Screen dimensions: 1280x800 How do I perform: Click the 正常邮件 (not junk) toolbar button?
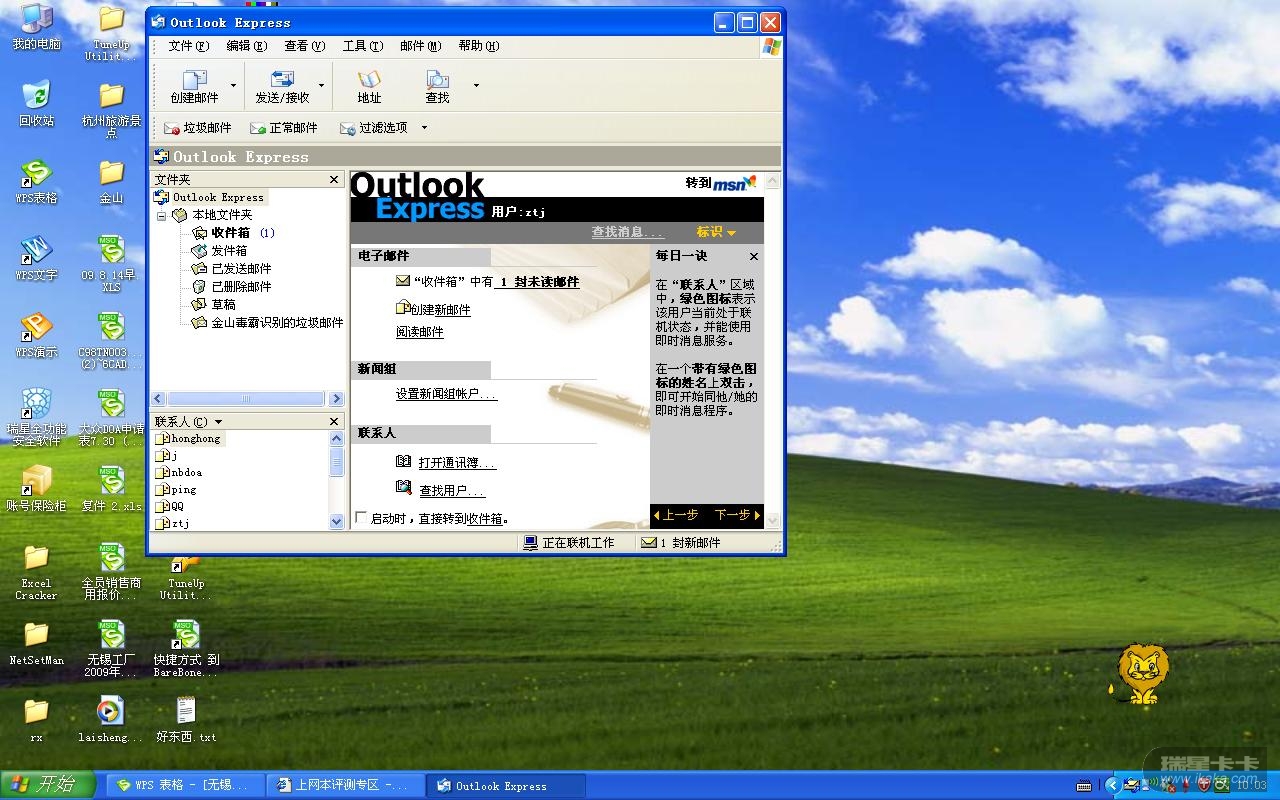(x=283, y=128)
